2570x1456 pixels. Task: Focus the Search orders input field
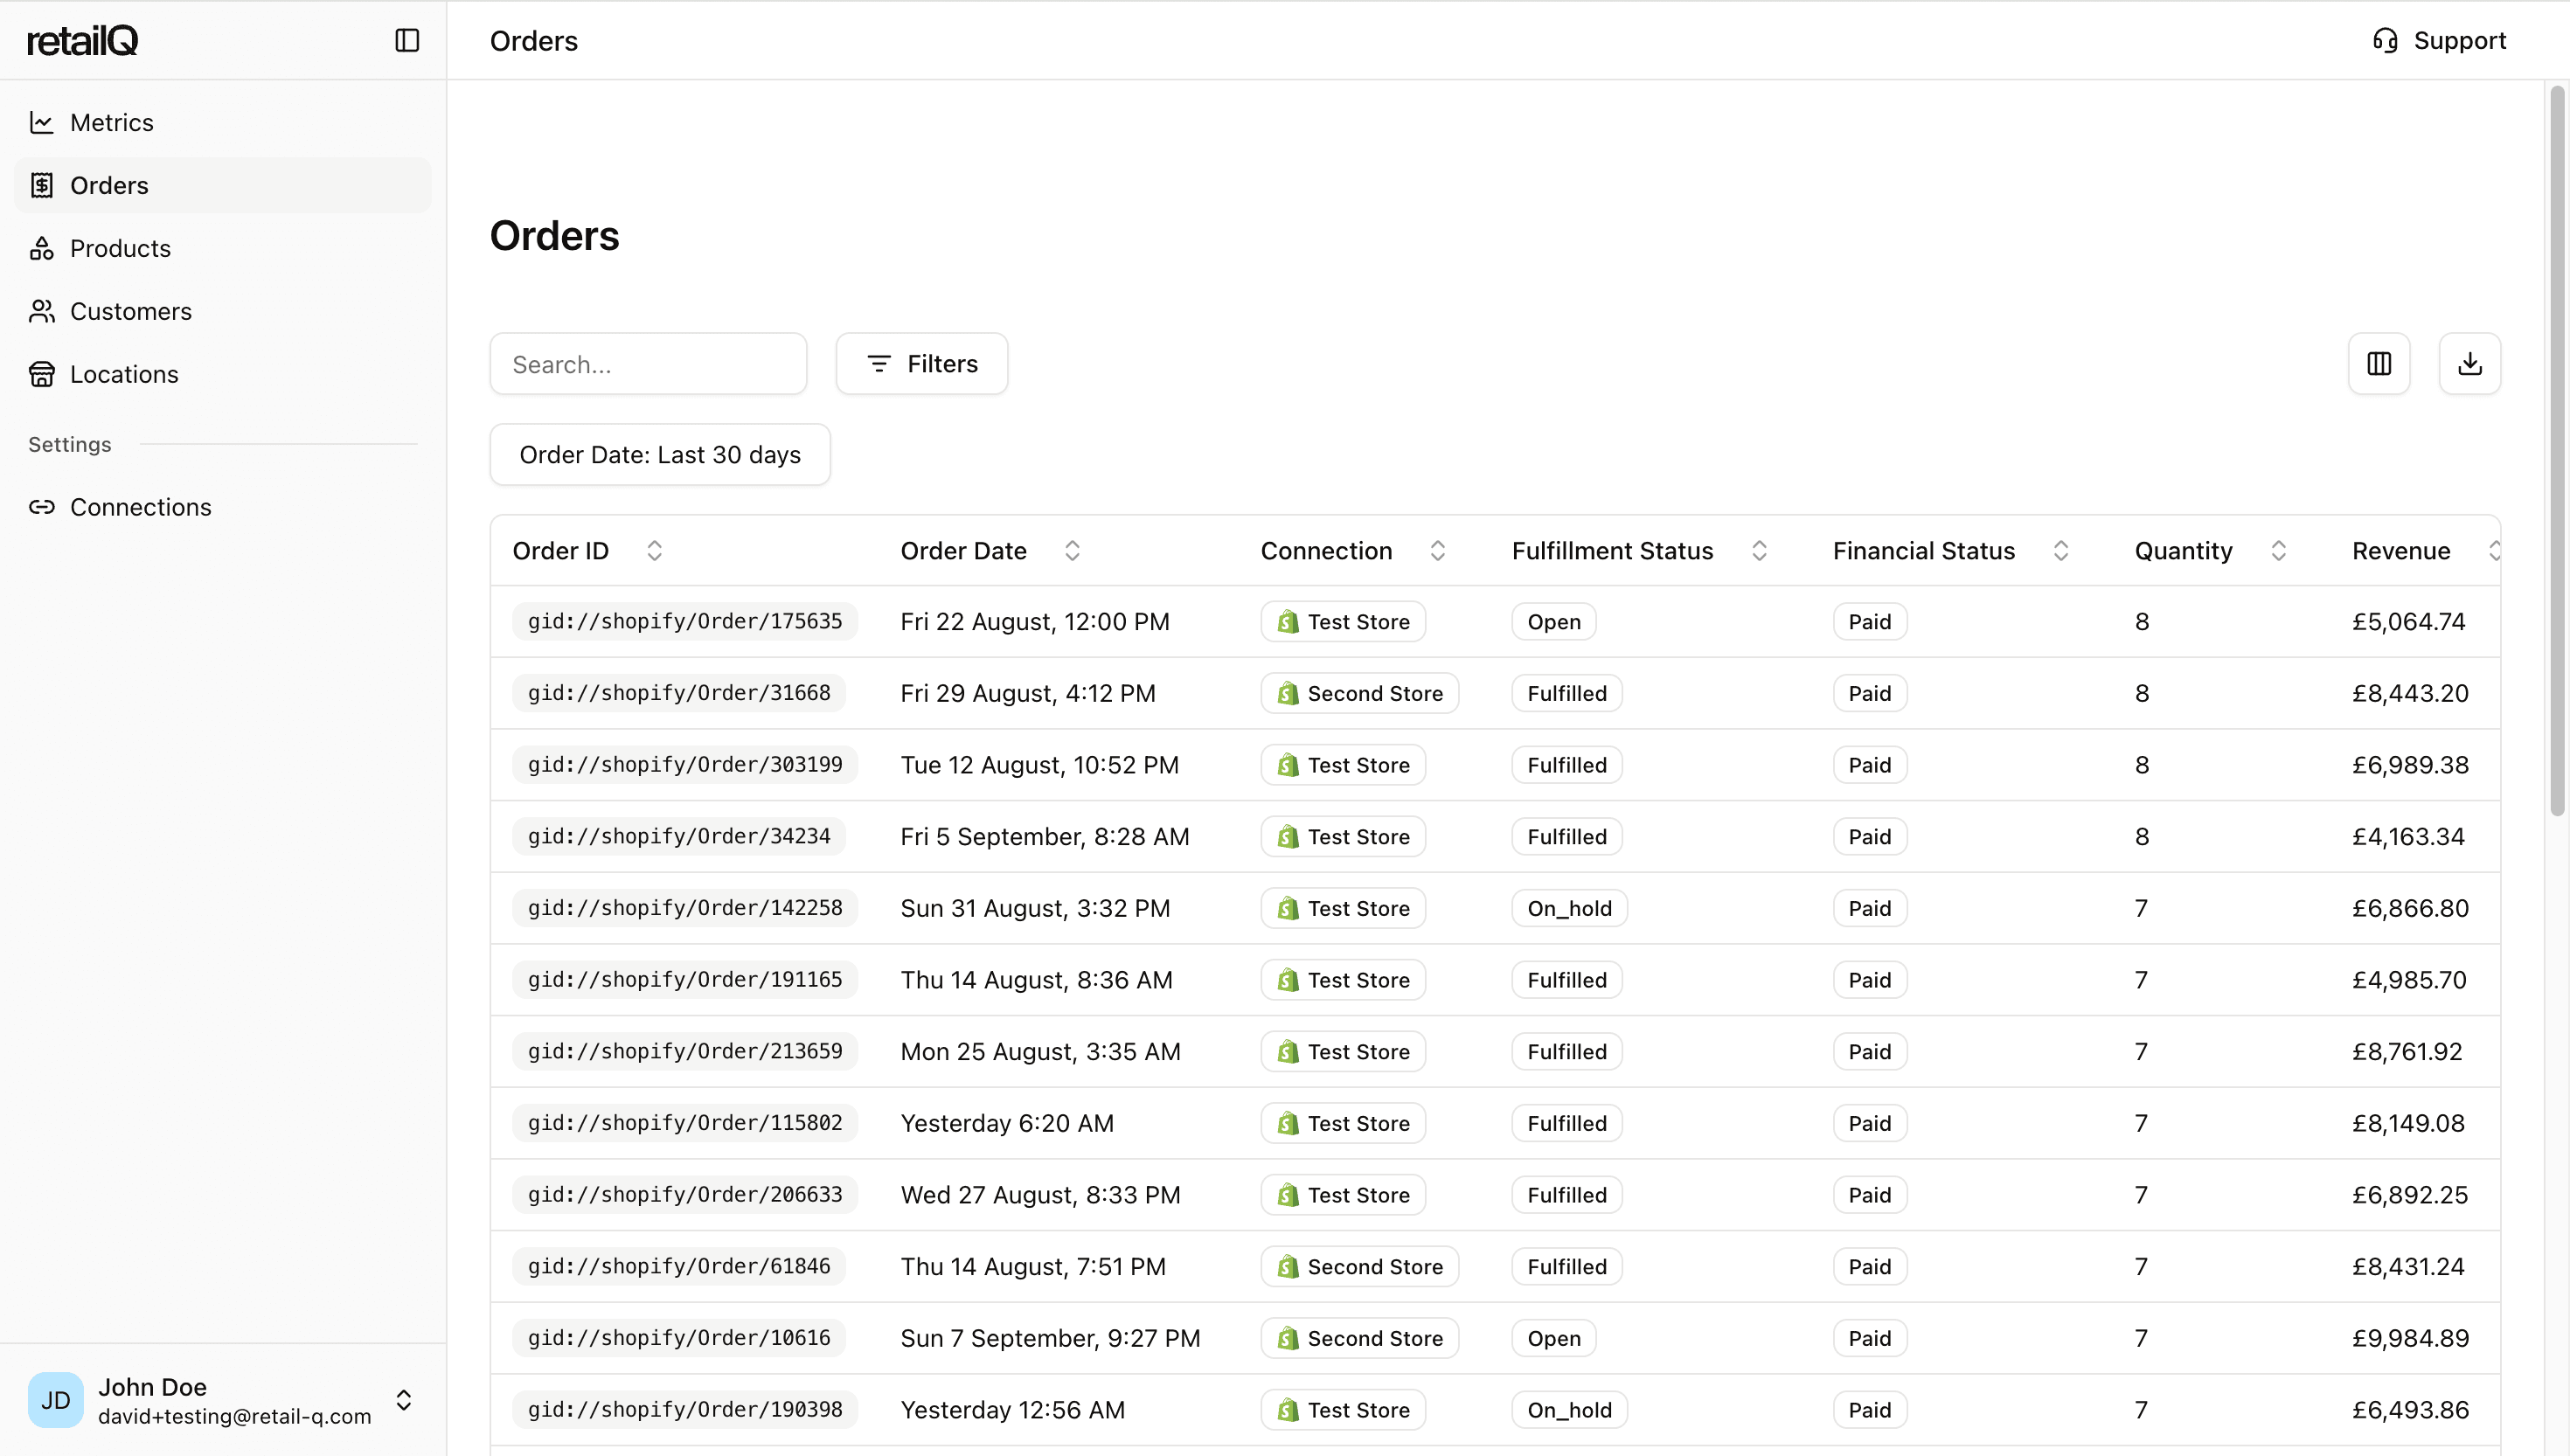pos(648,364)
